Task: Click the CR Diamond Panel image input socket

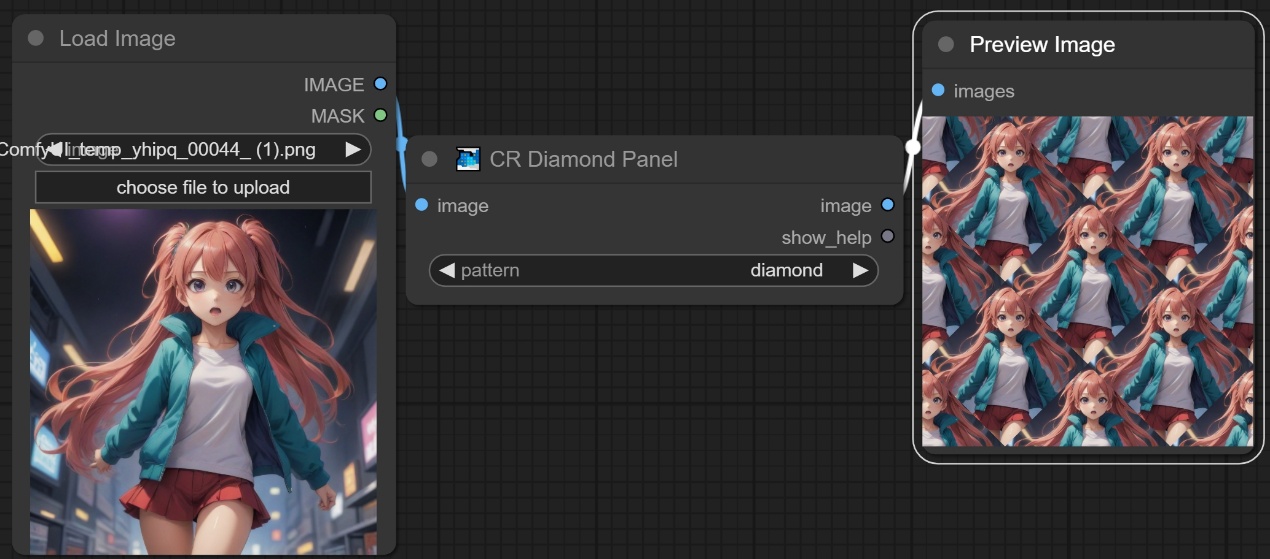Action: (421, 205)
